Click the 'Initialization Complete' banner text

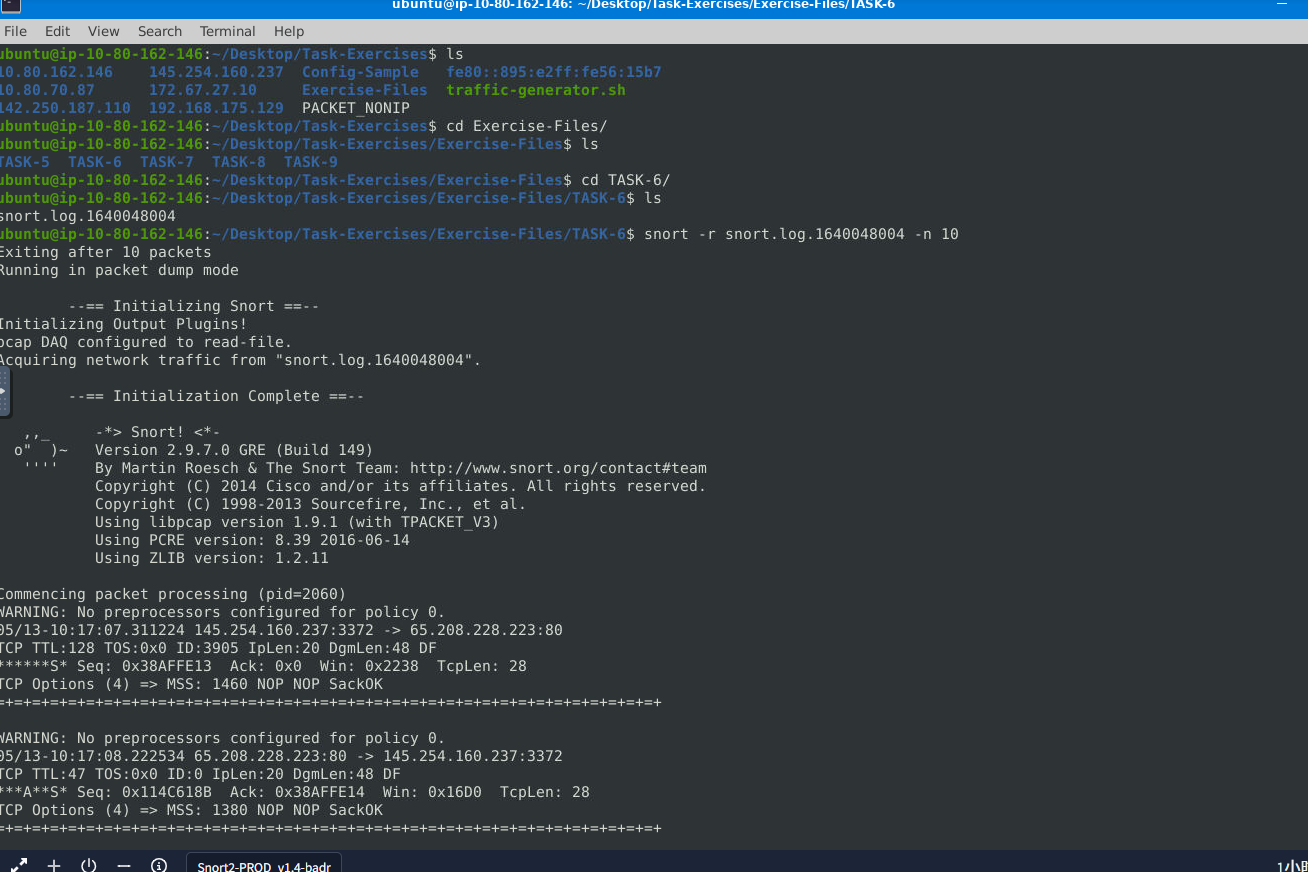pos(216,396)
